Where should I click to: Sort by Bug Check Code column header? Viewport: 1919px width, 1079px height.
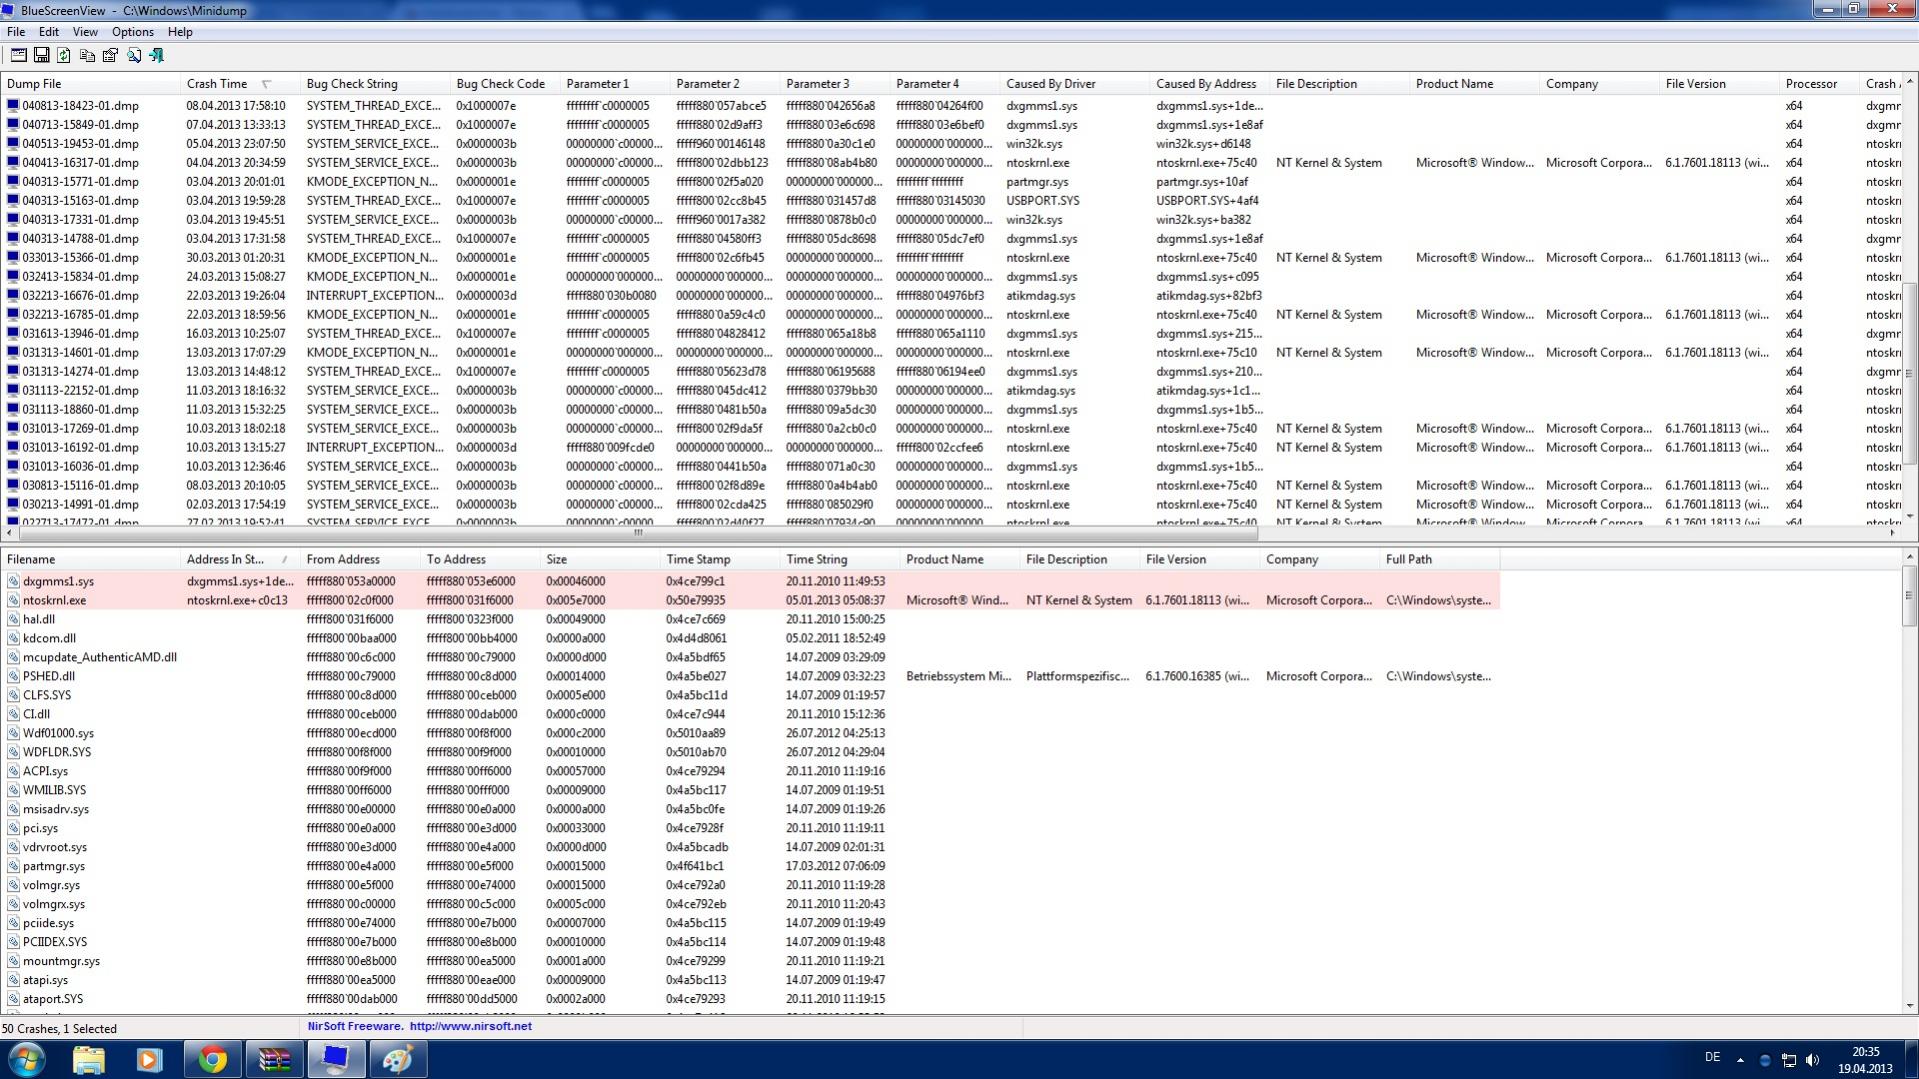tap(505, 84)
